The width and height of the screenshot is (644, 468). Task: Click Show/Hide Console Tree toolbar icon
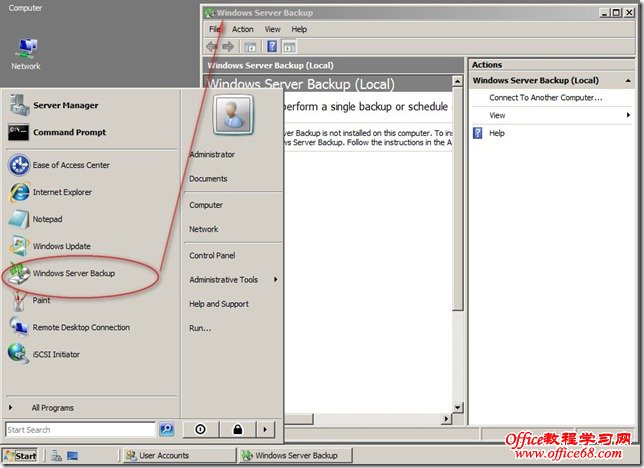[250, 47]
